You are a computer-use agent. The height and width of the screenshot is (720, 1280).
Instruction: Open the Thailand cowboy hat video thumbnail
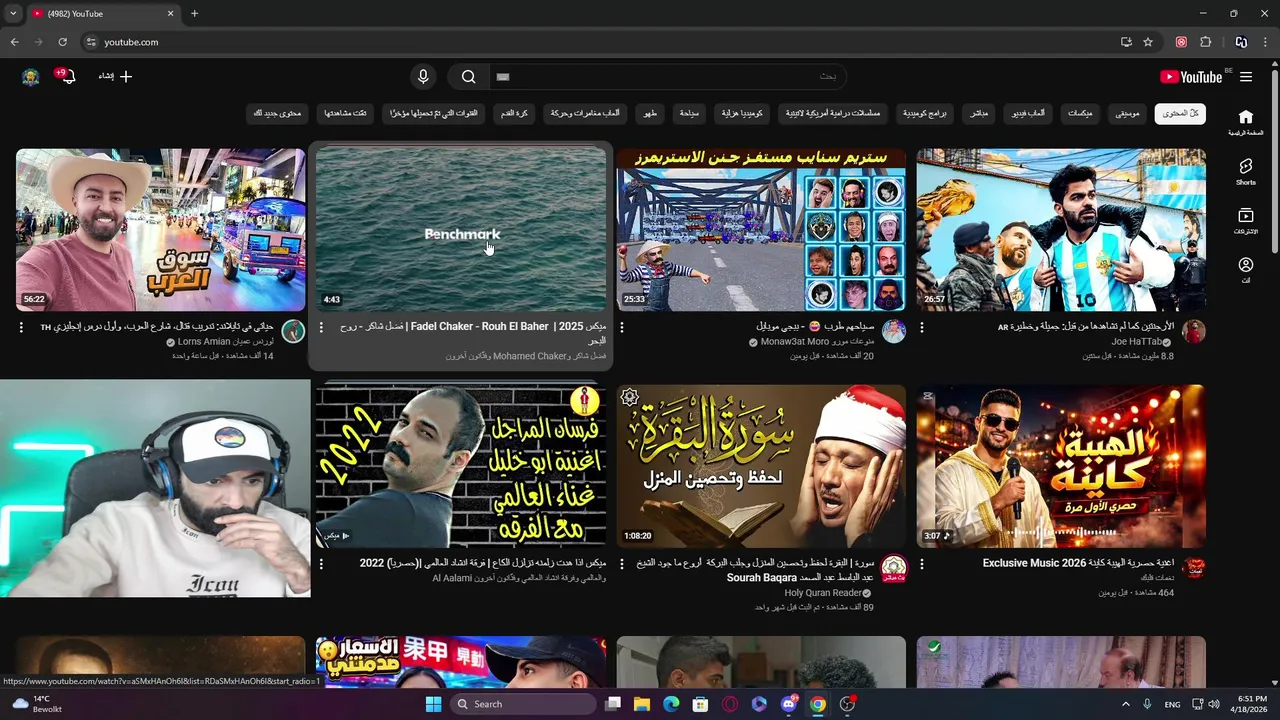[x=161, y=230]
